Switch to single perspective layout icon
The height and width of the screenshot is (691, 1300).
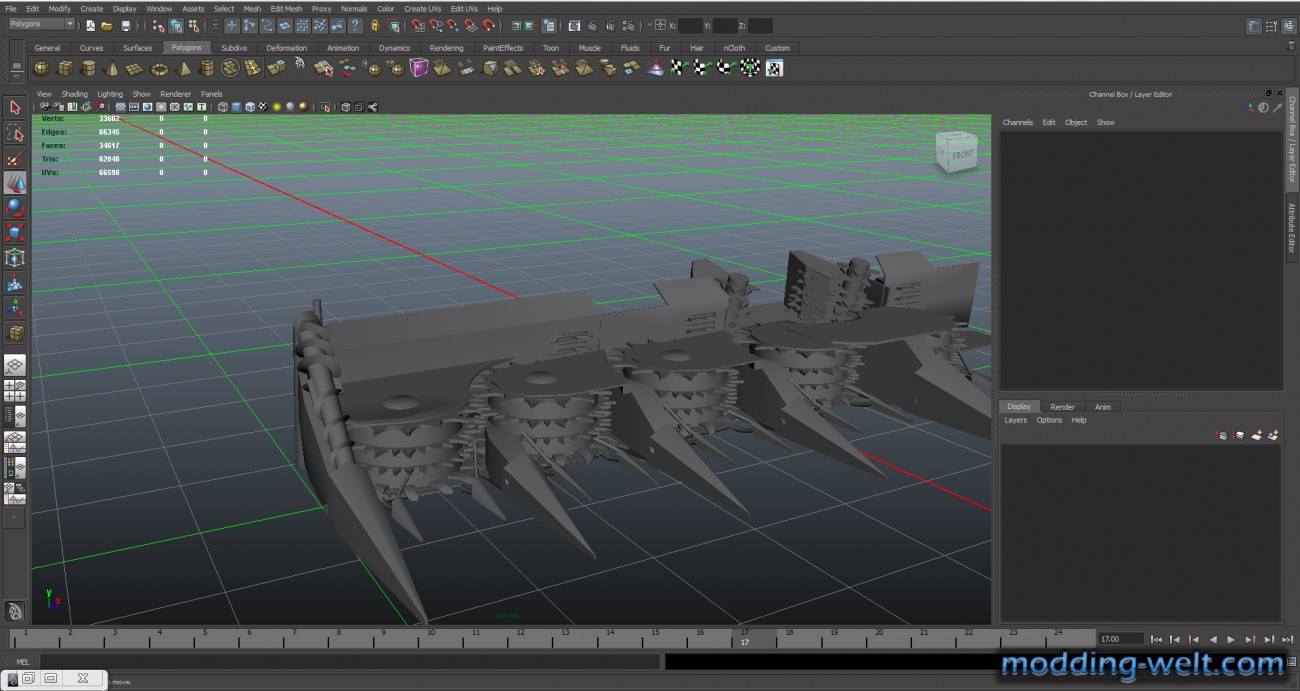point(15,365)
